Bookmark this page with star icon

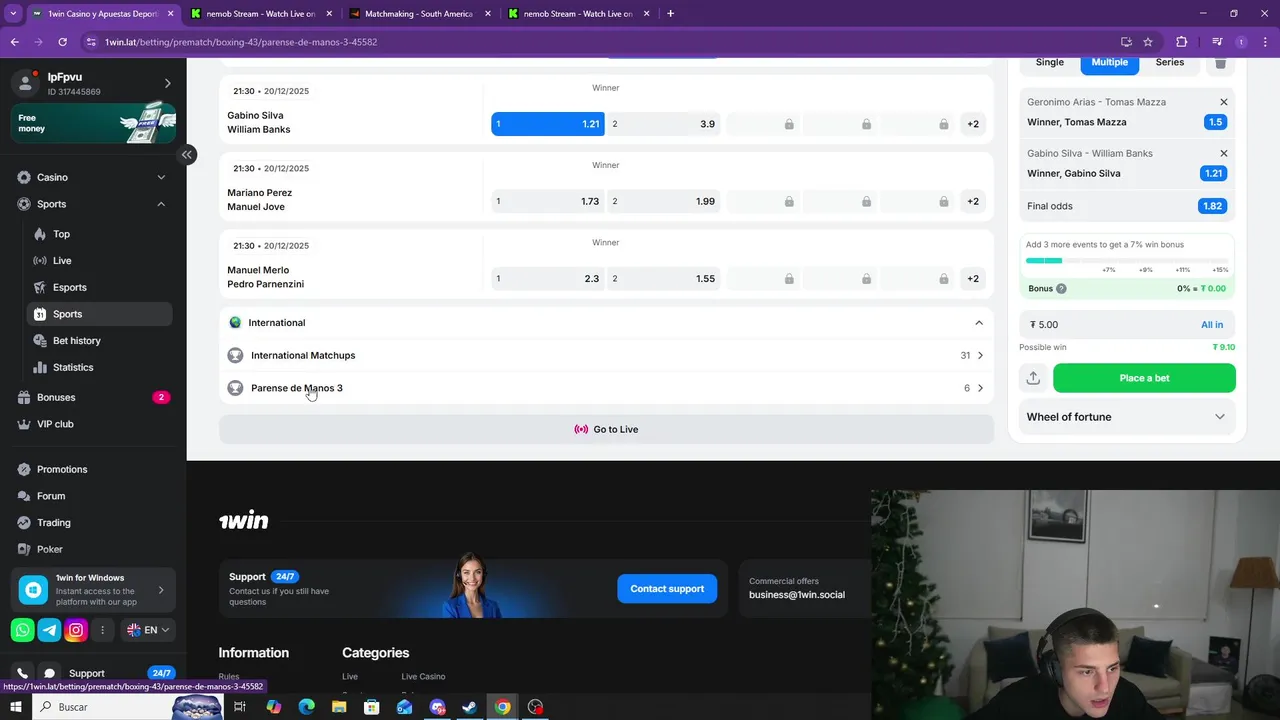pos(1148,42)
